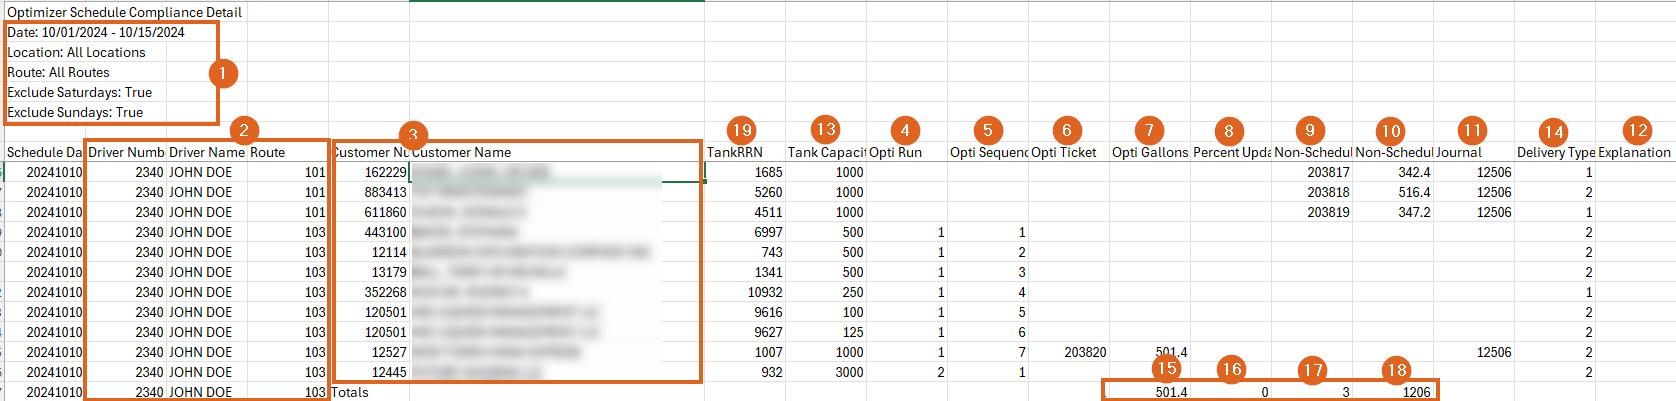Click the 'Schedule Da' column header cell
The height and width of the screenshot is (401, 1676).
coord(44,152)
